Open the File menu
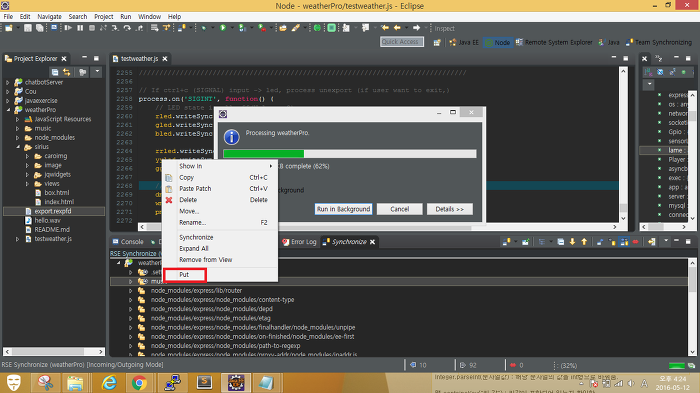 point(8,17)
